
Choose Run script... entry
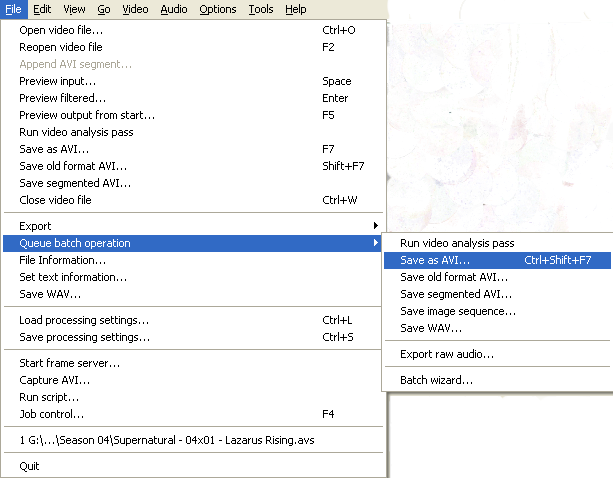(192, 397)
